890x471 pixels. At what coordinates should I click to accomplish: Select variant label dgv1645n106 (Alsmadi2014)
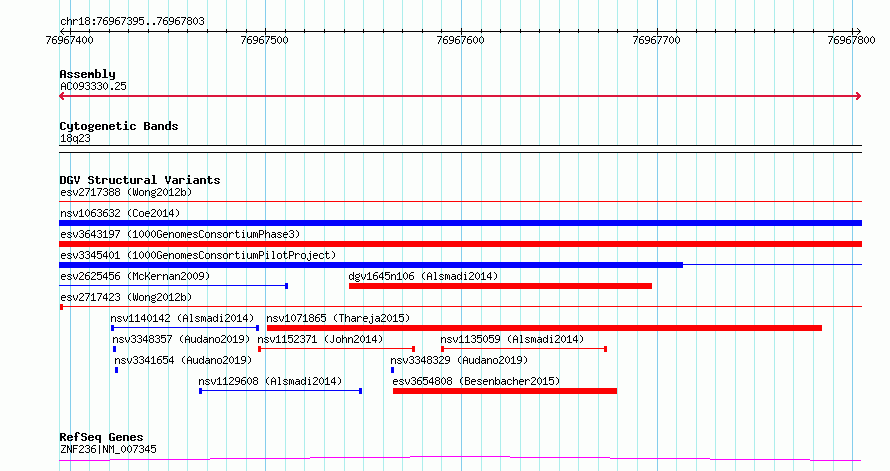tap(423, 276)
